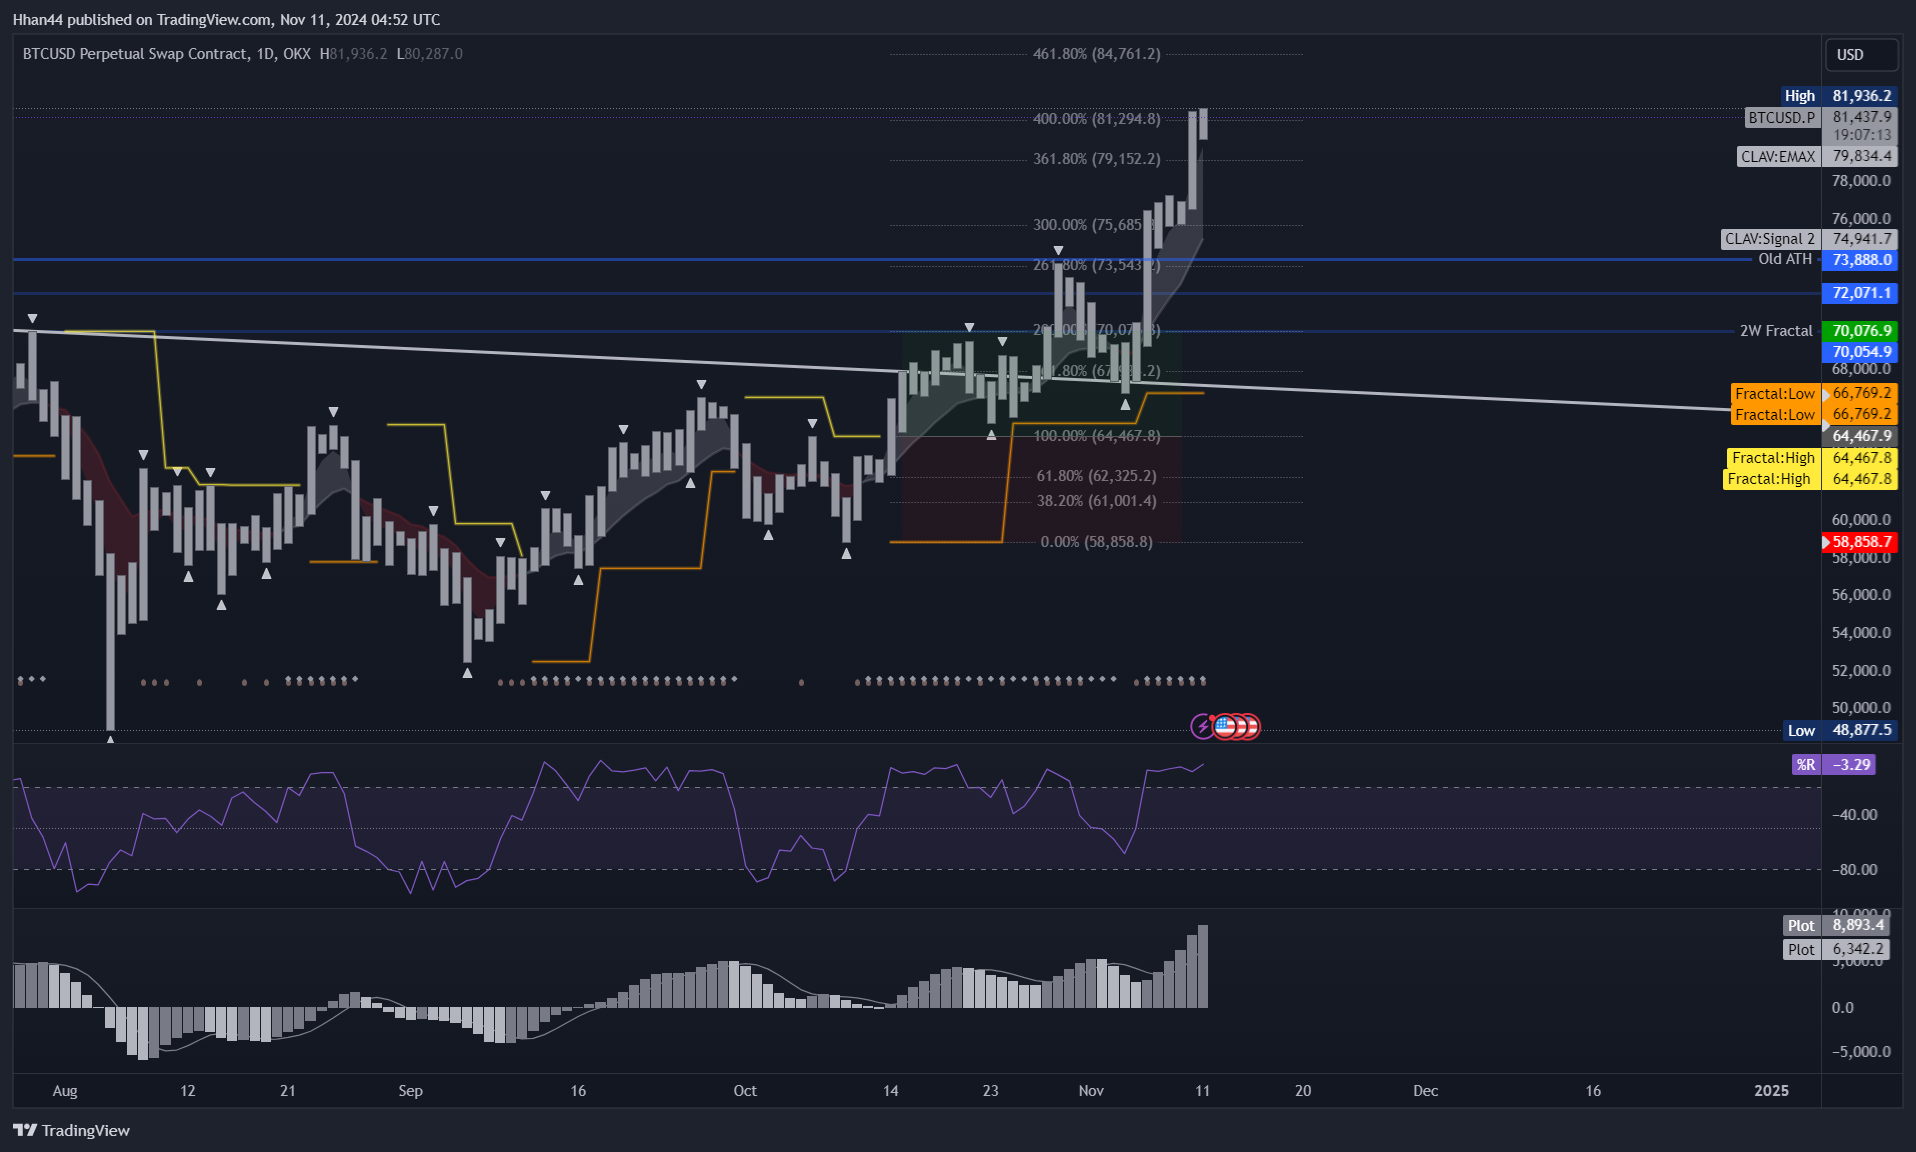Click the Low 48,877.5 price label
The width and height of the screenshot is (1916, 1152).
tap(1841, 731)
